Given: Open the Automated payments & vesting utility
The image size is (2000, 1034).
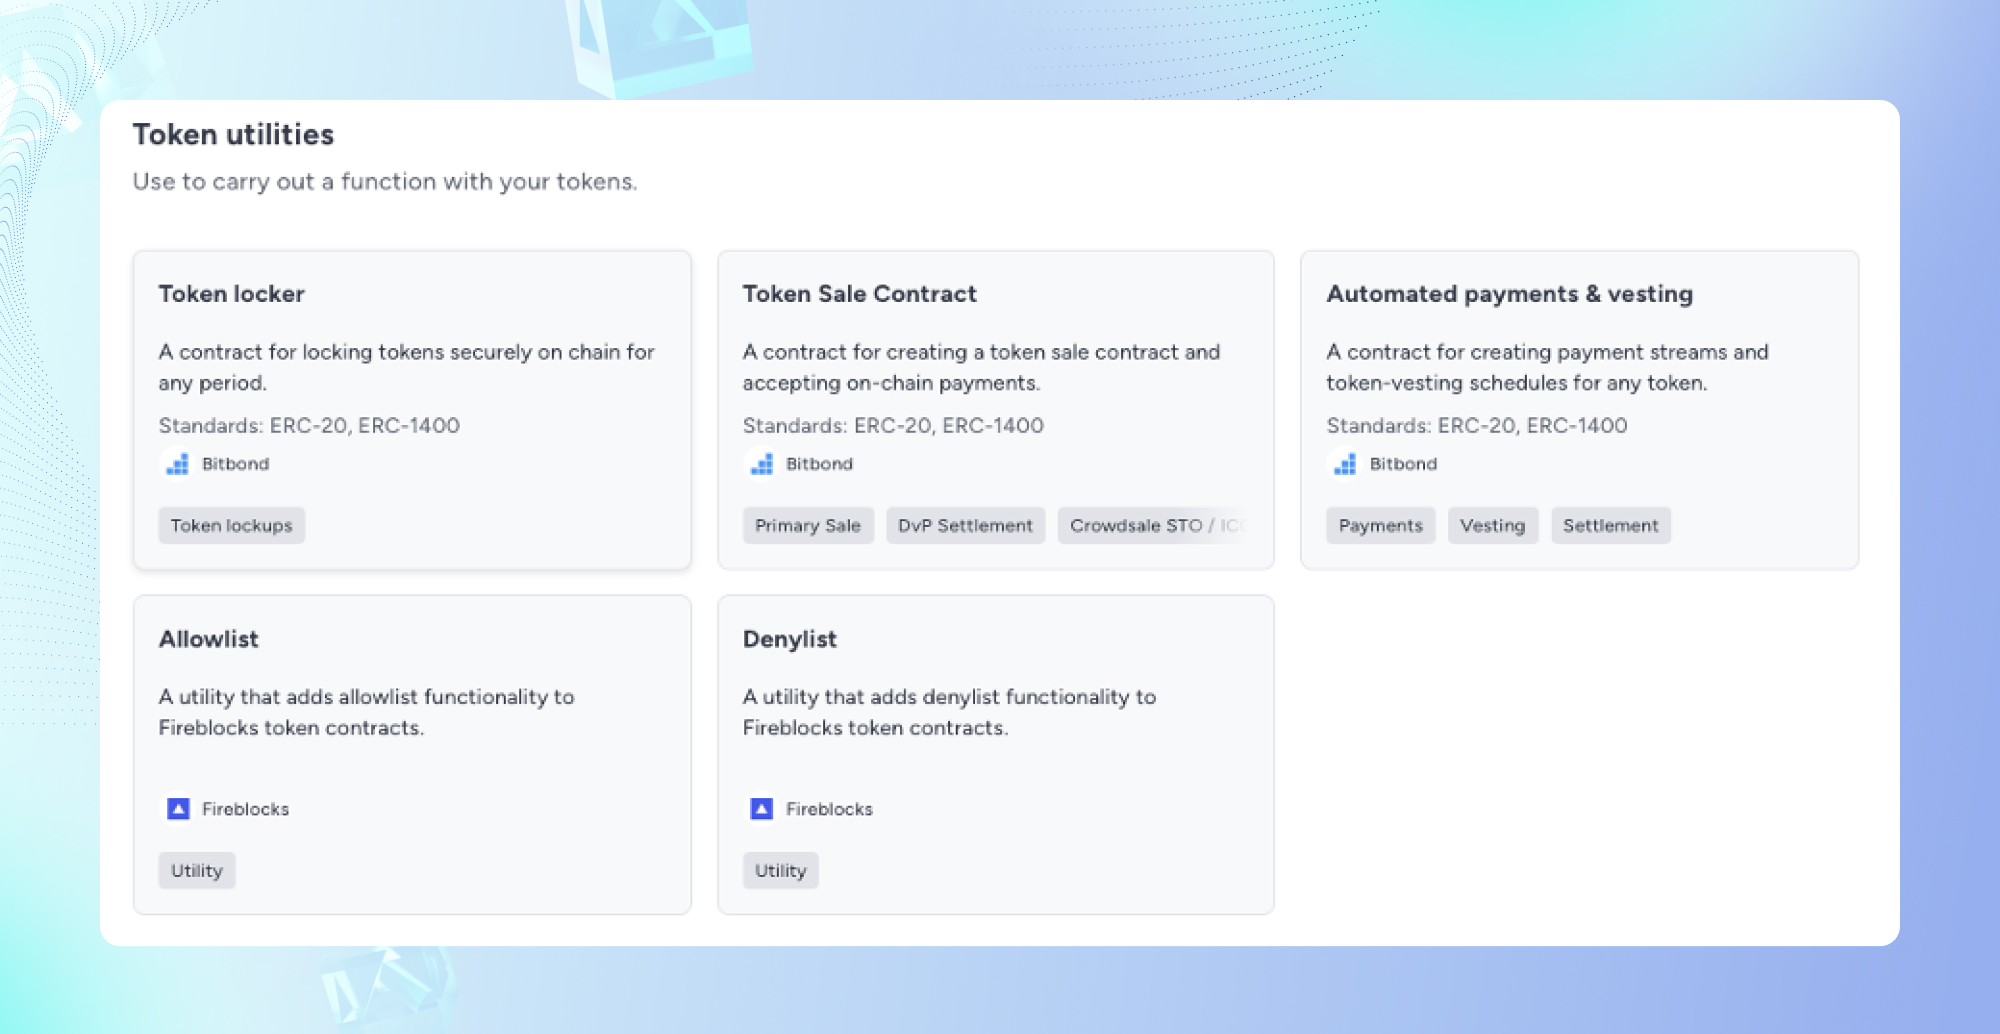Looking at the screenshot, I should tap(1578, 410).
